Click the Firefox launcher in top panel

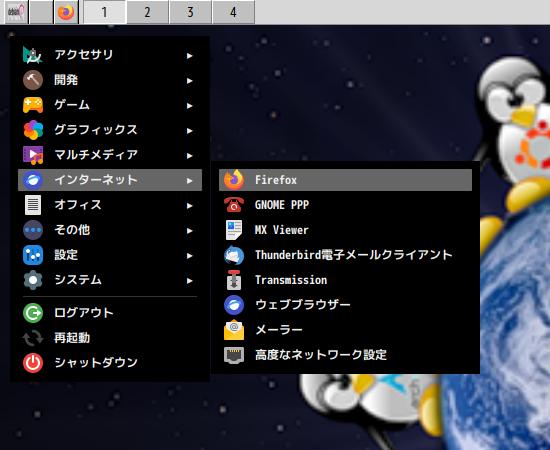pyautogui.click(x=66, y=12)
